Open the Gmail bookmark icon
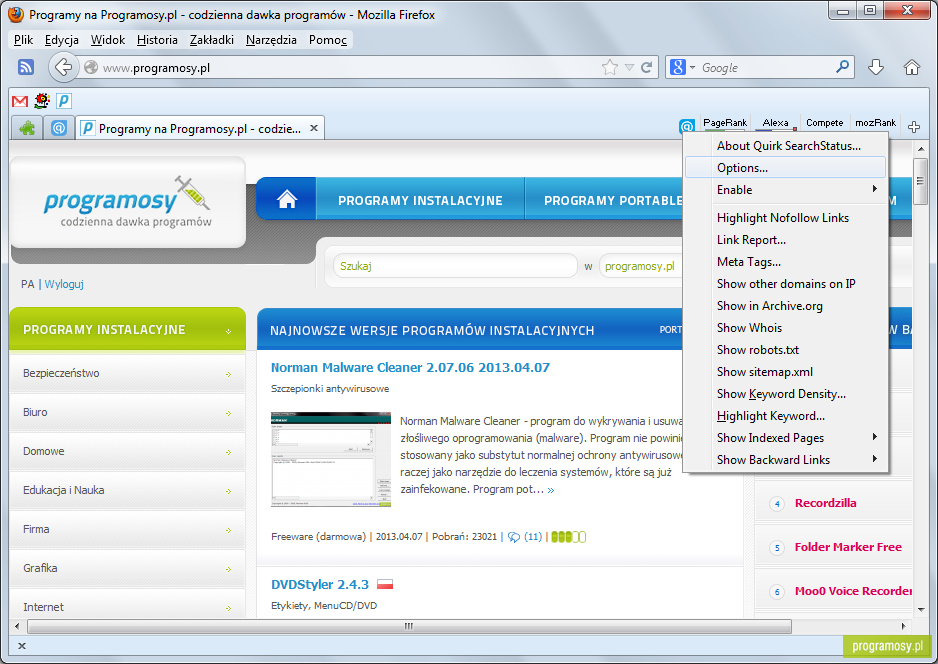Image resolution: width=938 pixels, height=664 pixels. click(x=20, y=101)
